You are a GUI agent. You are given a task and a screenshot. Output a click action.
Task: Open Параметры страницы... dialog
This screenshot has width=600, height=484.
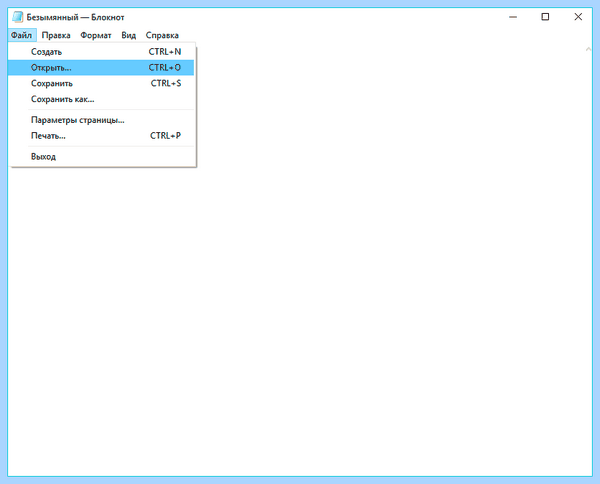point(101,120)
